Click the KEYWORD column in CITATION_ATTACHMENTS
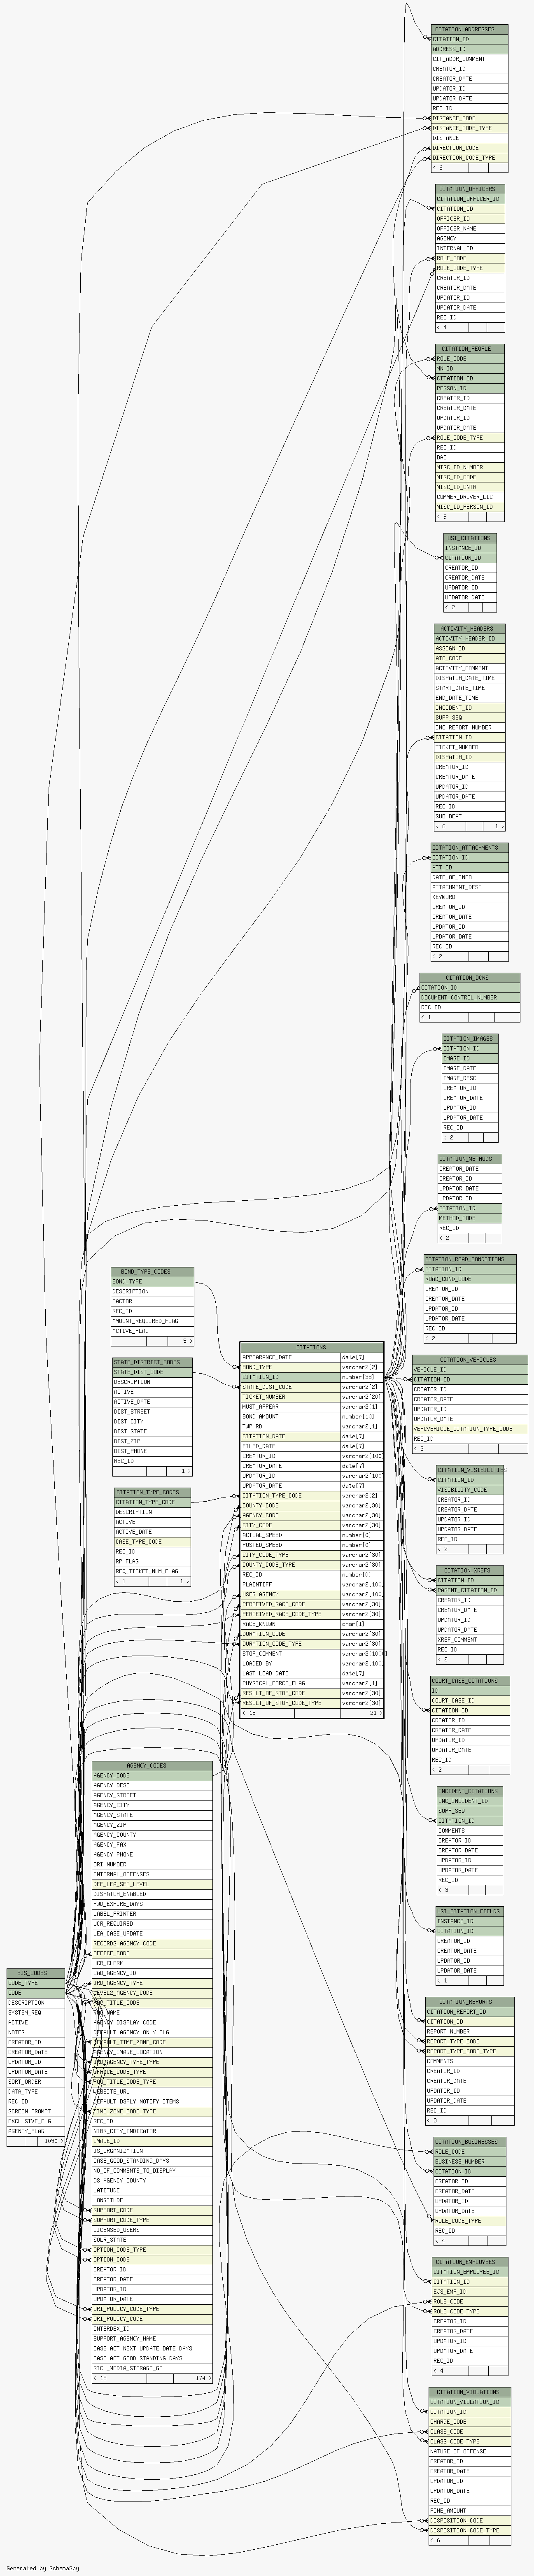534x2576 pixels. click(469, 897)
